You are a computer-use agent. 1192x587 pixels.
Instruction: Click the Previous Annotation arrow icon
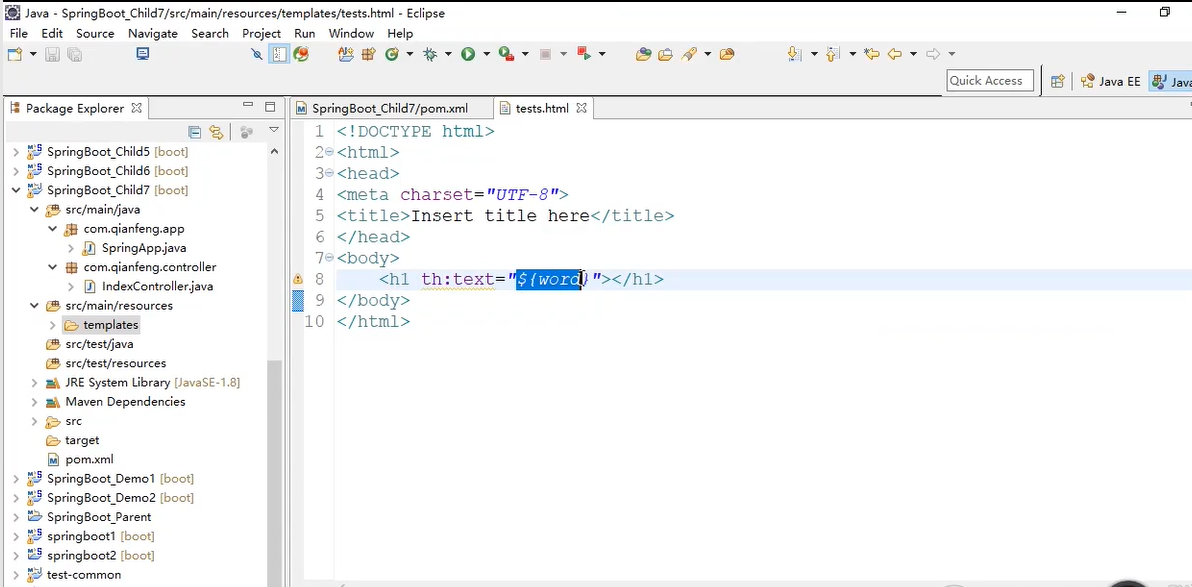point(833,54)
